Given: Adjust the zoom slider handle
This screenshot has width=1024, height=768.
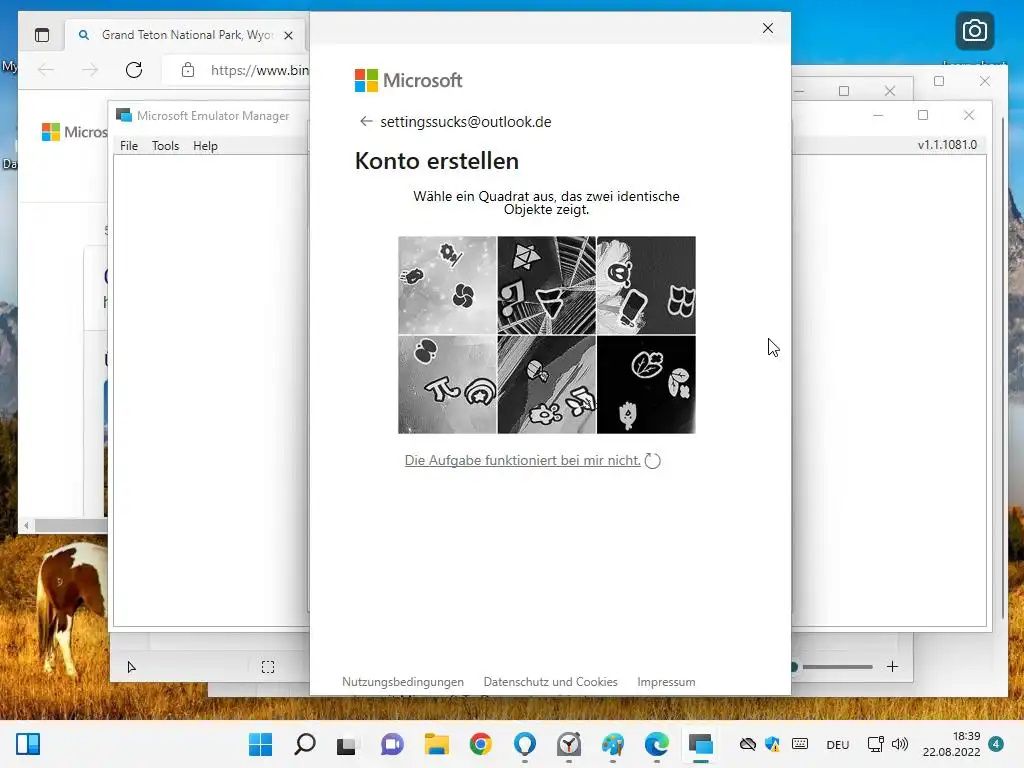Looking at the screenshot, I should [794, 667].
